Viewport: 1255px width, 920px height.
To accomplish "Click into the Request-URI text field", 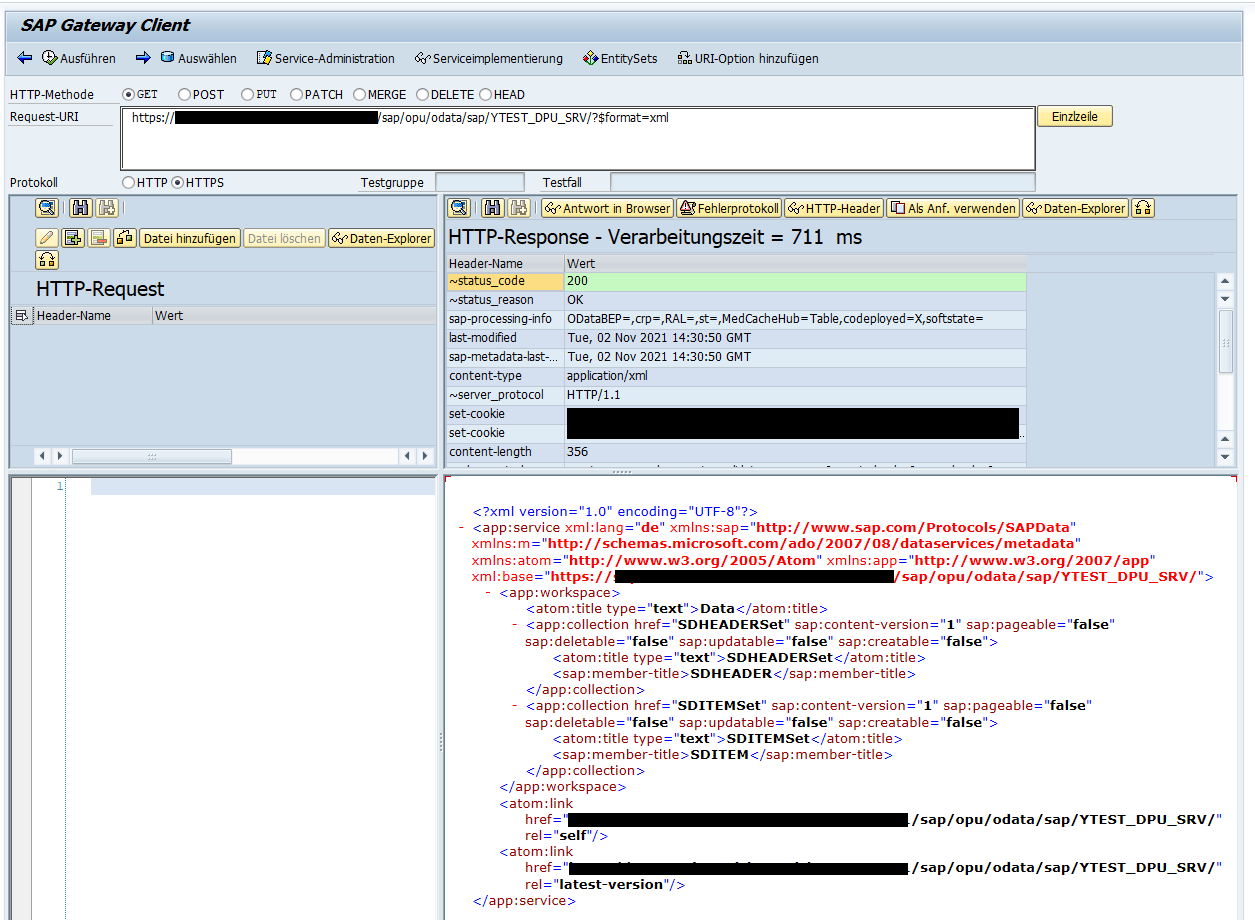I will pyautogui.click(x=578, y=139).
